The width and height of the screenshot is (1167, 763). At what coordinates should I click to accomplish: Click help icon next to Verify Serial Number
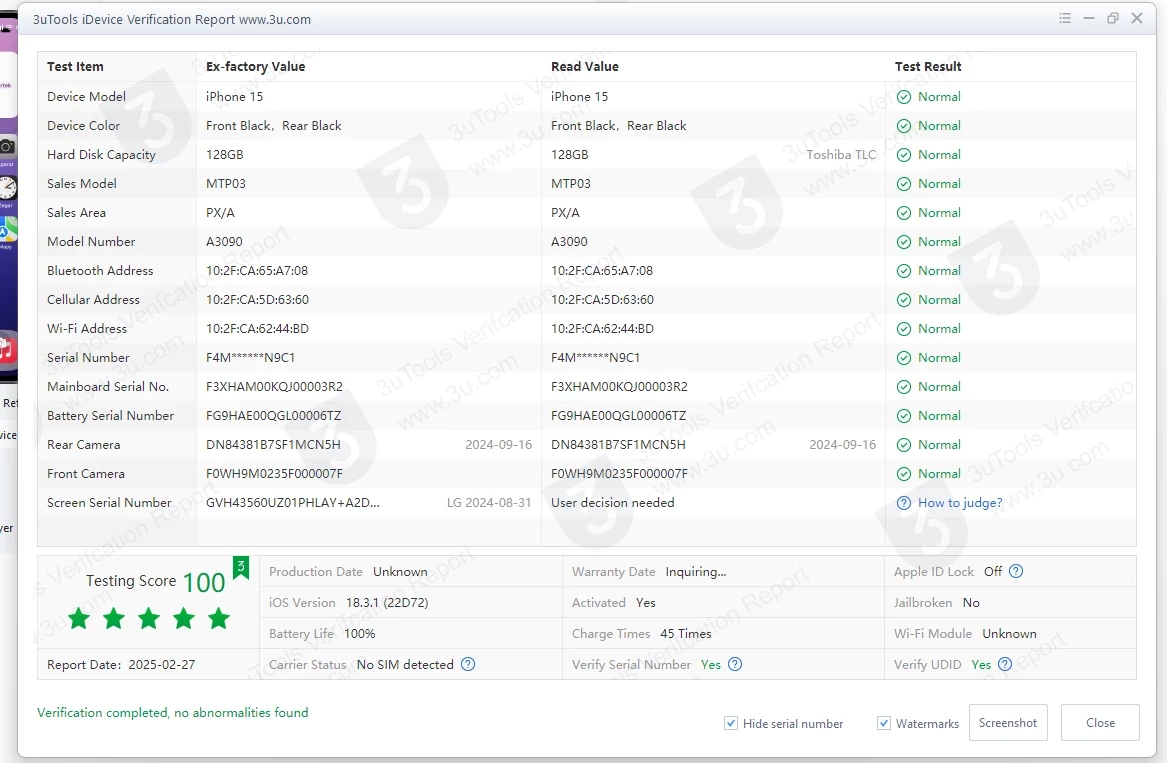pyautogui.click(x=735, y=664)
